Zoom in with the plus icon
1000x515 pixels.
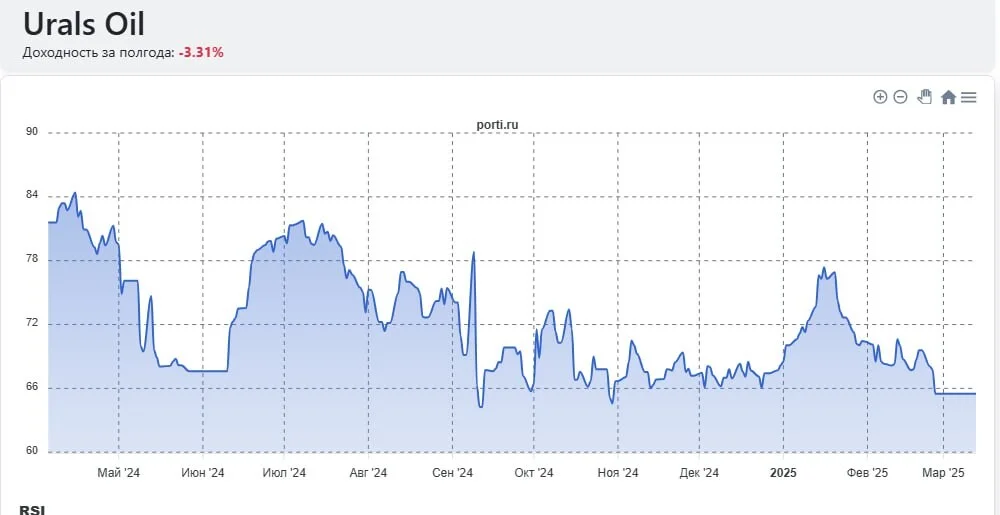coord(880,97)
